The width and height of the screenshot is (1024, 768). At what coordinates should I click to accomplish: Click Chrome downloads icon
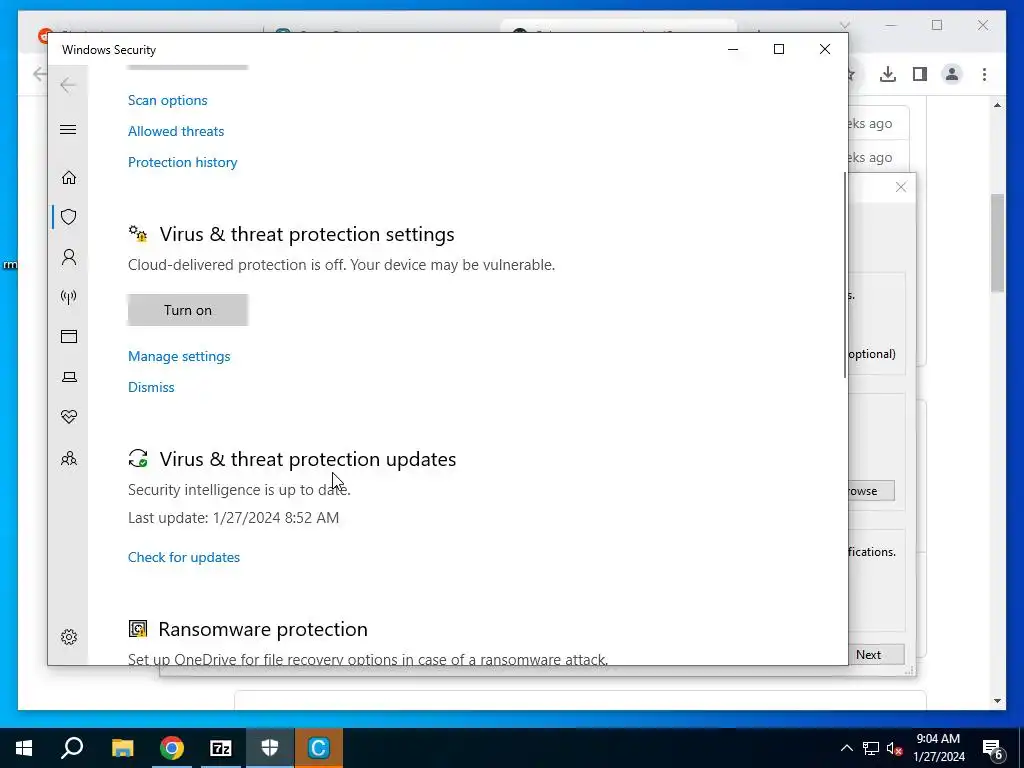tap(888, 74)
